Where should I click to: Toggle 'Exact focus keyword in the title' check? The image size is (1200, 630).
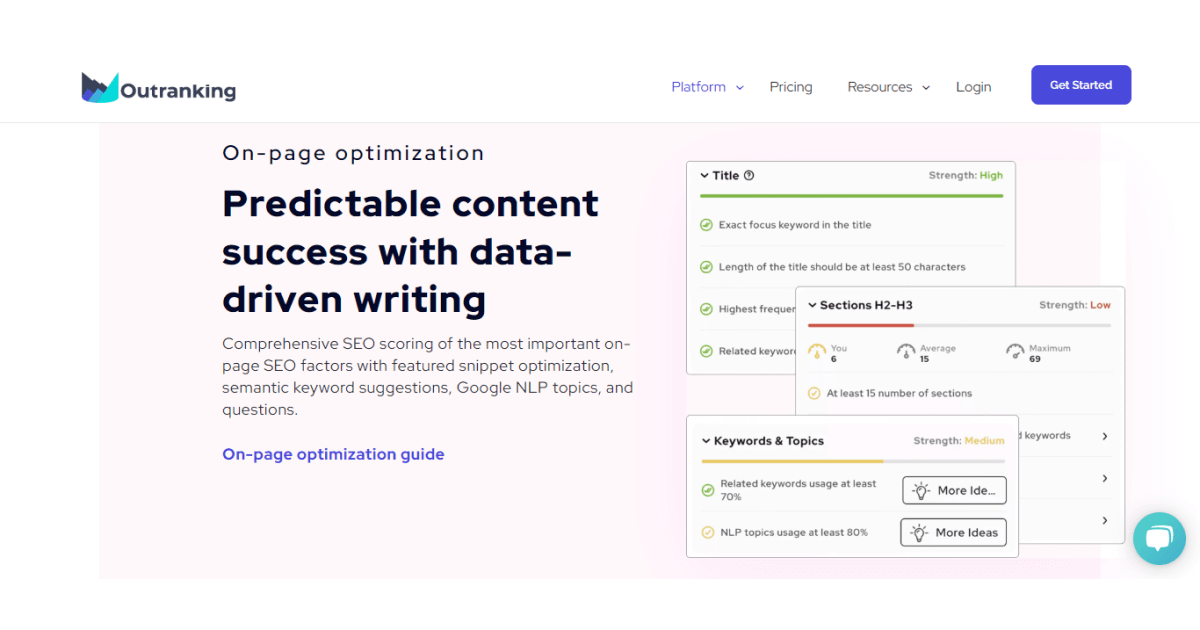point(706,225)
